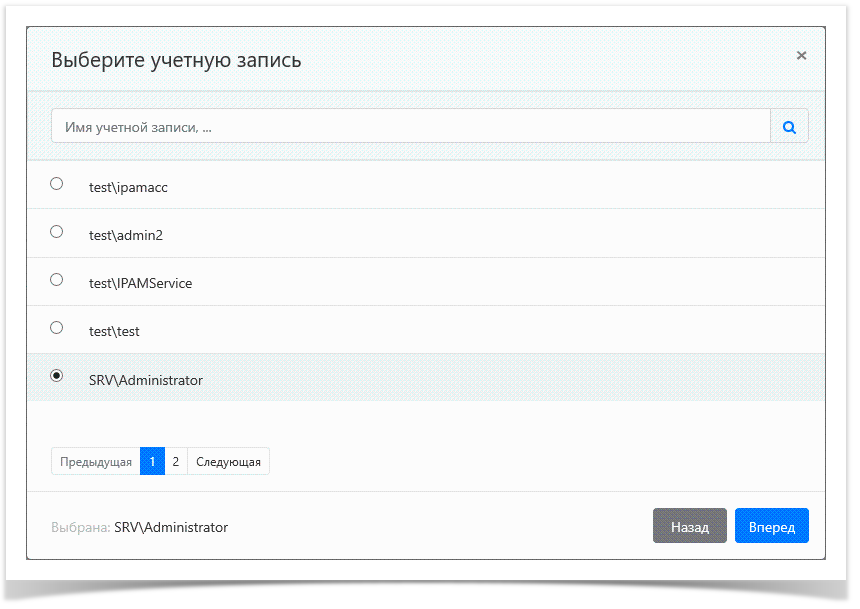This screenshot has width=860, height=609.
Task: Go to the previous page with Предыдущая
Action: [96, 462]
